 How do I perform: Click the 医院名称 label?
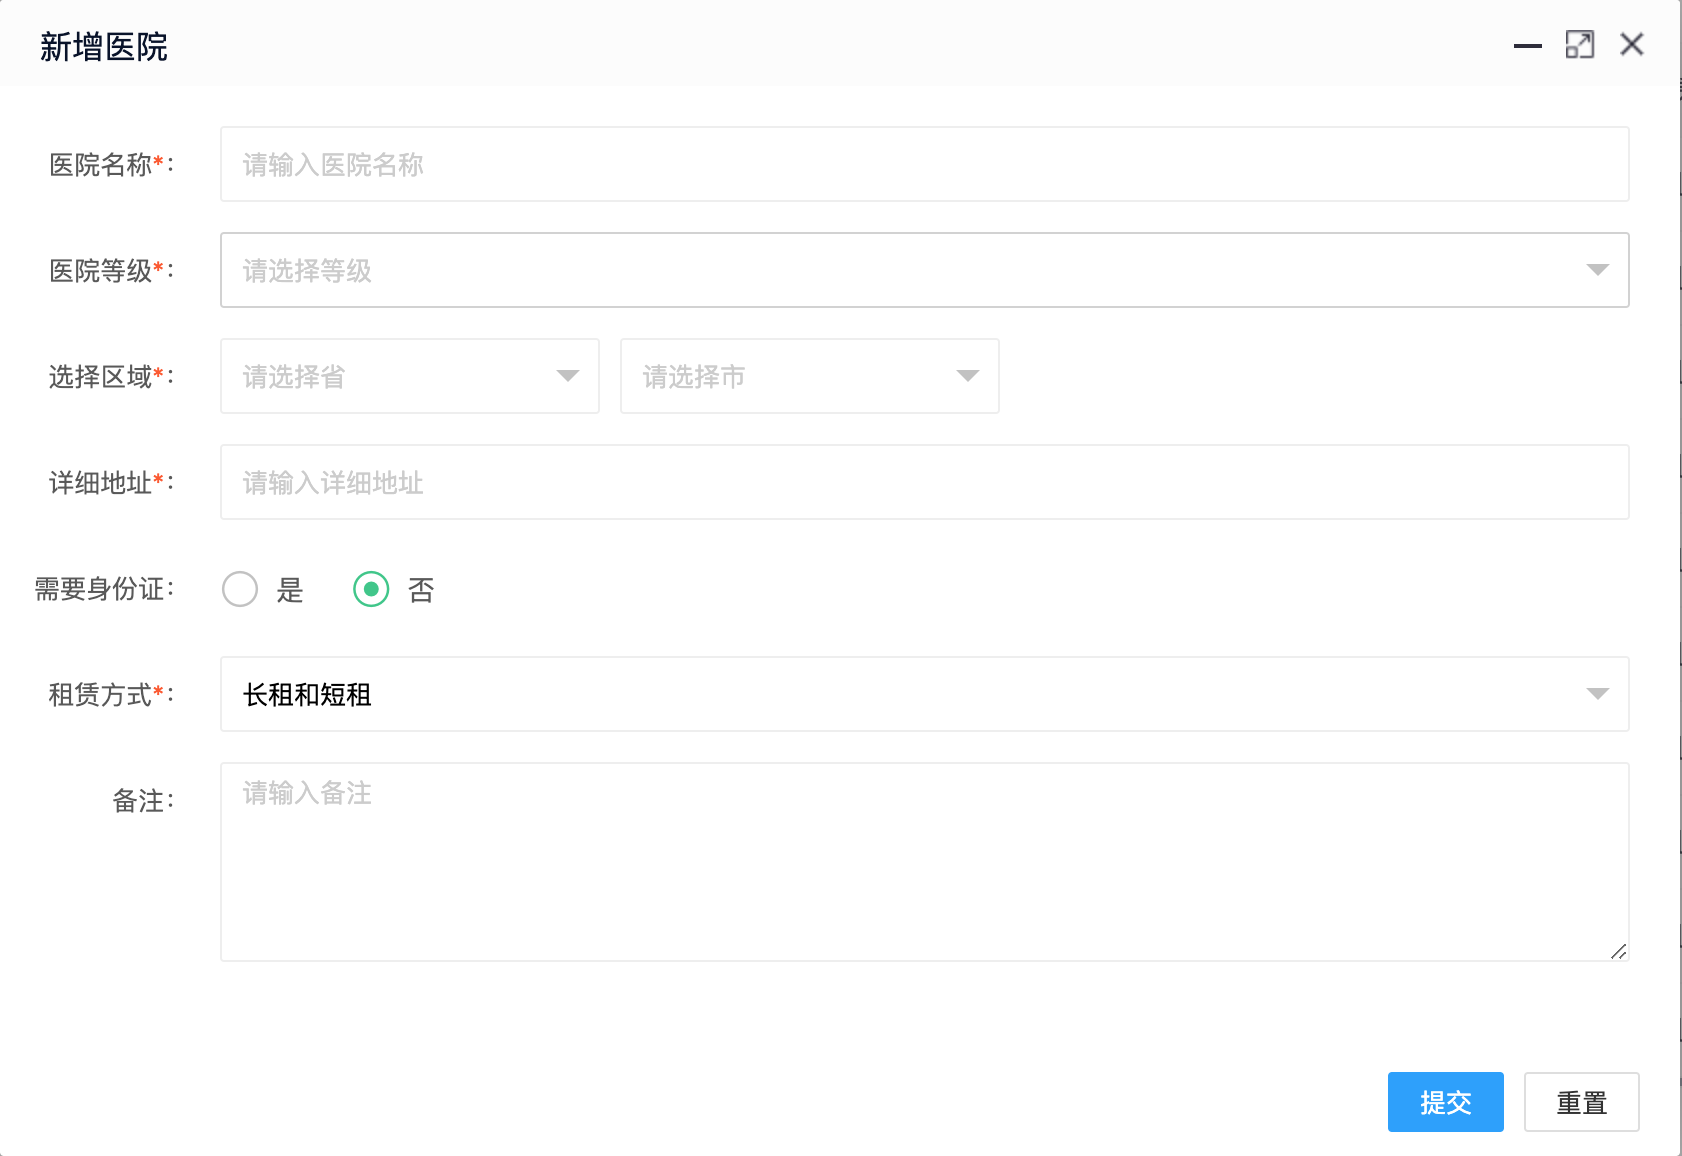(x=111, y=165)
